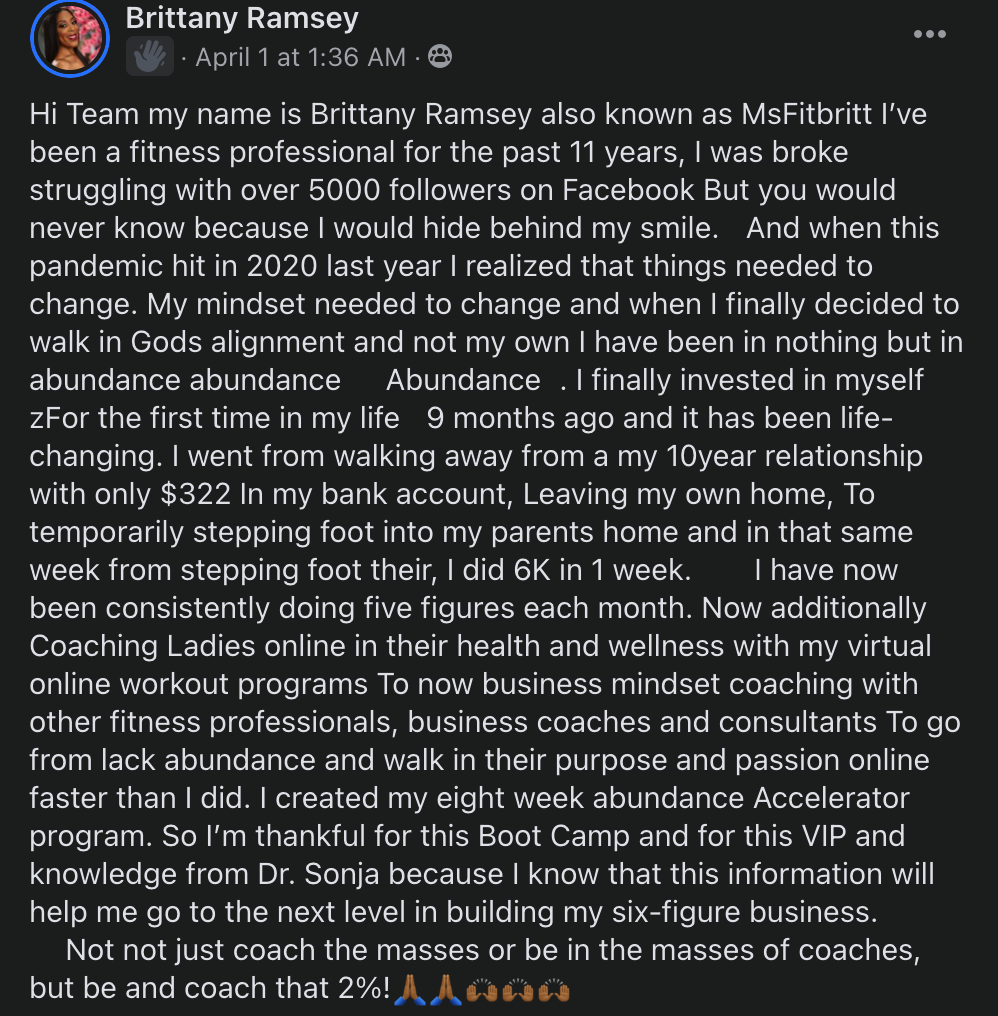998x1016 pixels.
Task: Open the post via April 1 timestamp
Action: pos(300,57)
